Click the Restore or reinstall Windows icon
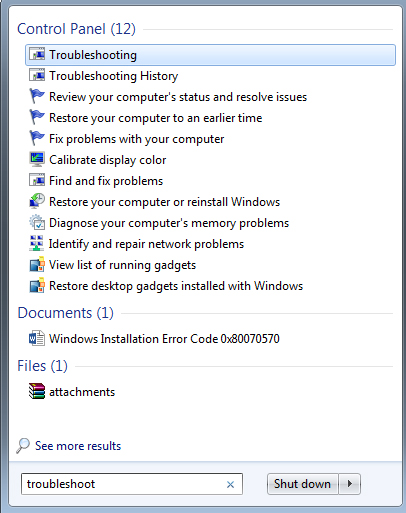The width and height of the screenshot is (406, 513). click(37, 201)
